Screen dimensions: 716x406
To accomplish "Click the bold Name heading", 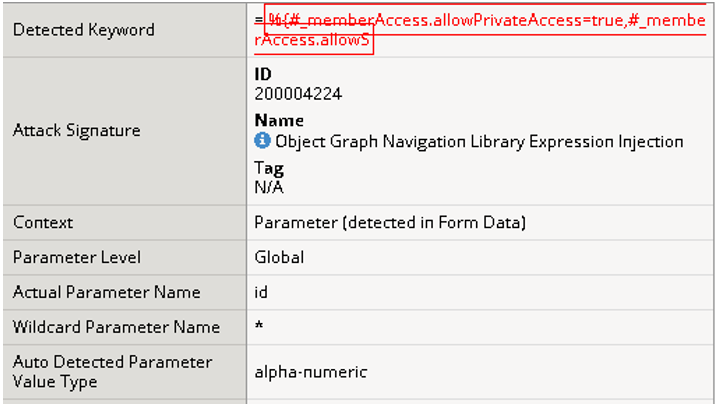I will (279, 120).
